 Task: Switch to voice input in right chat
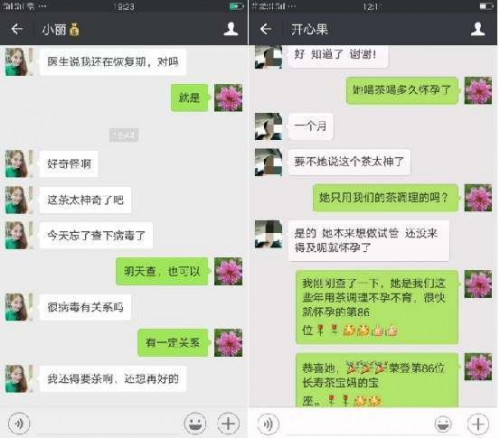(268, 424)
